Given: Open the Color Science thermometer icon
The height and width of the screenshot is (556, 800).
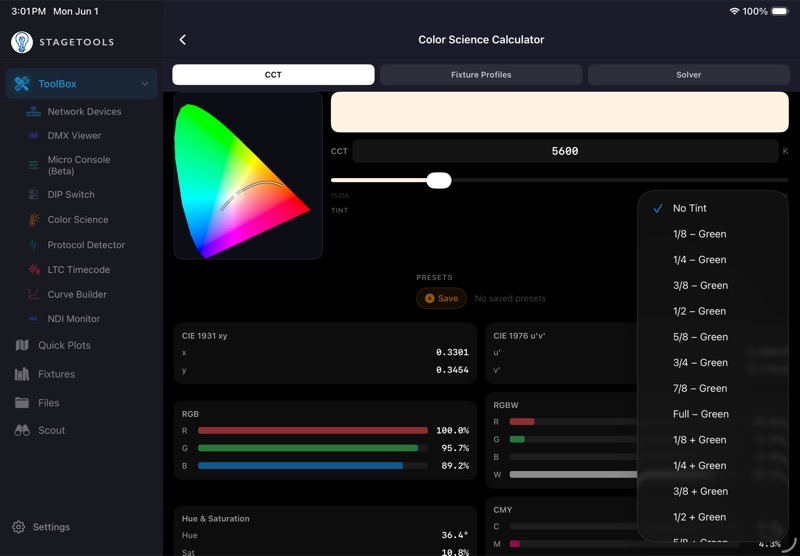Looking at the screenshot, I should [34, 220].
